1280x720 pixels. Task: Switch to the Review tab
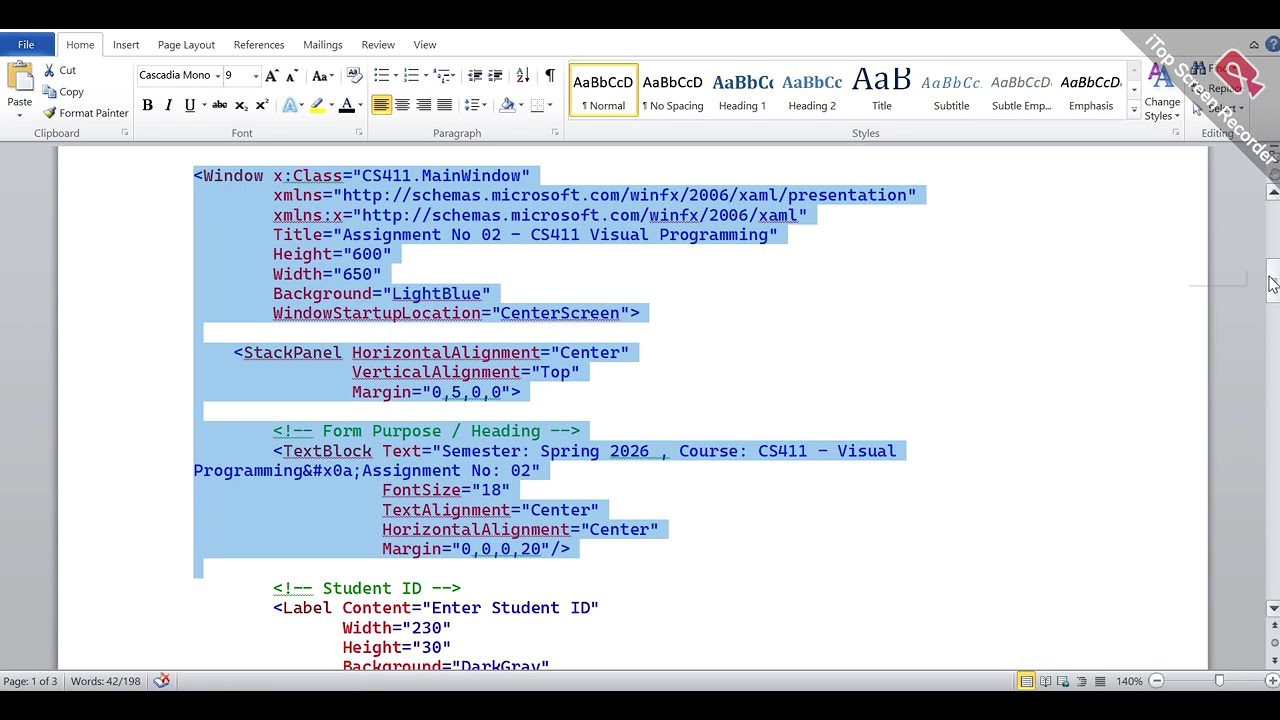click(x=378, y=44)
